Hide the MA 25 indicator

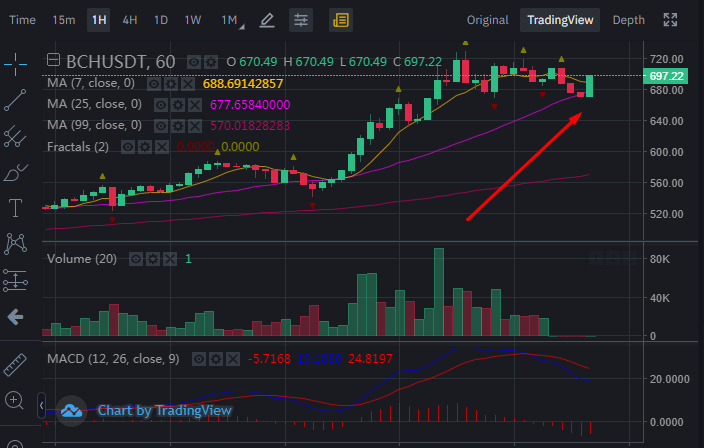161,105
